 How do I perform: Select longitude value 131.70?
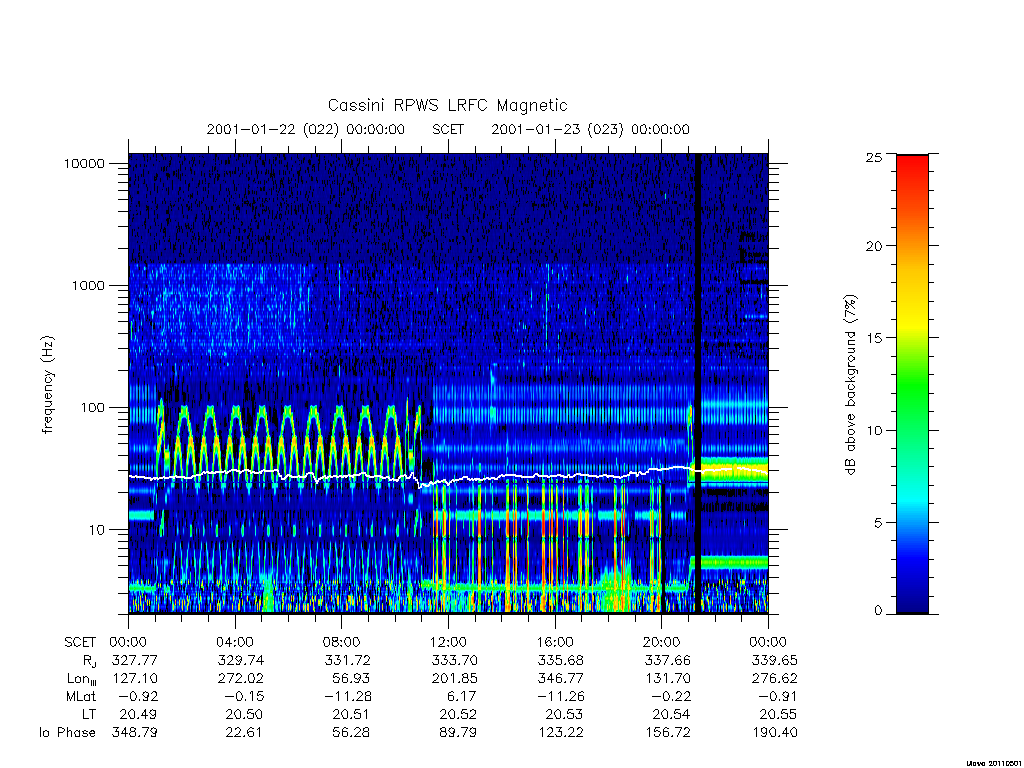(x=668, y=679)
